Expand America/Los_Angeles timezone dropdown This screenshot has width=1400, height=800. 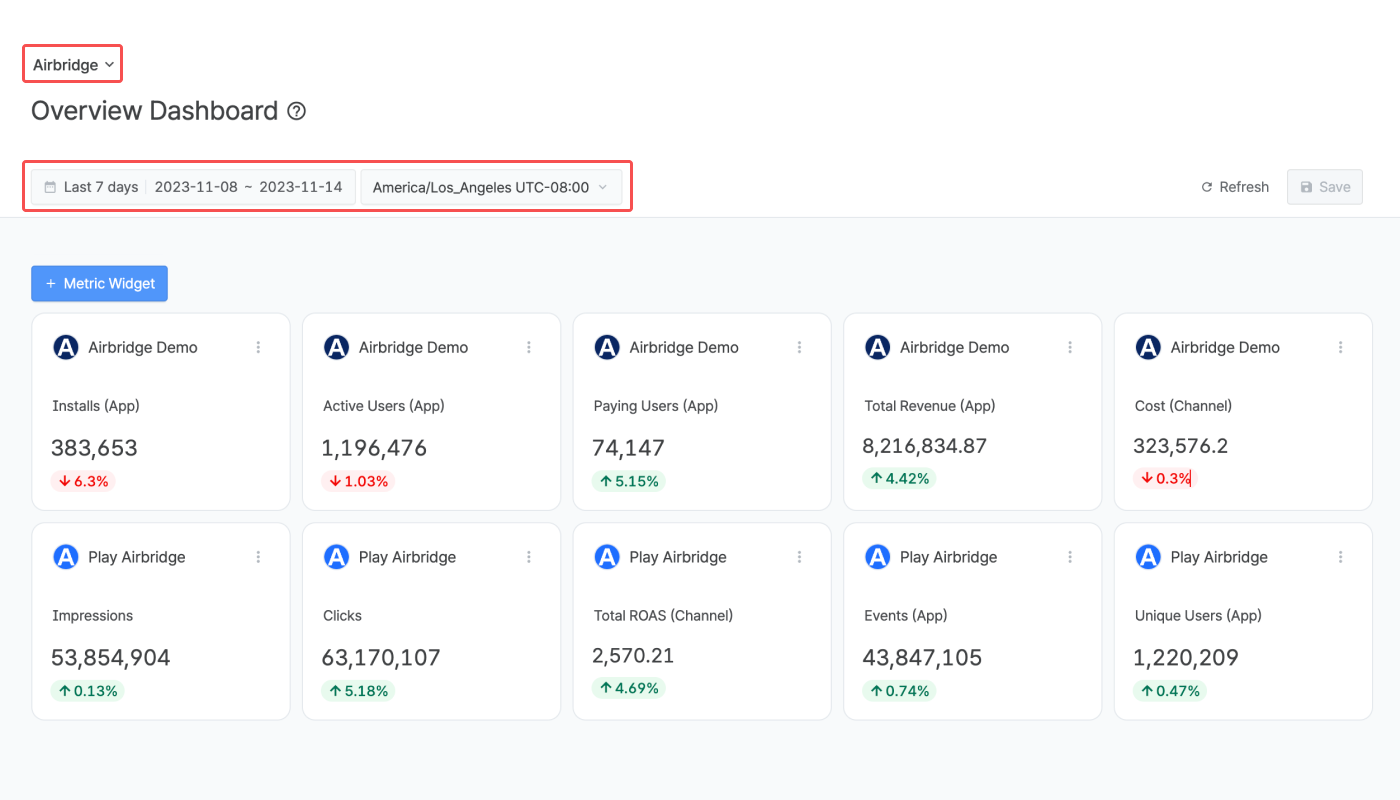[x=490, y=187]
